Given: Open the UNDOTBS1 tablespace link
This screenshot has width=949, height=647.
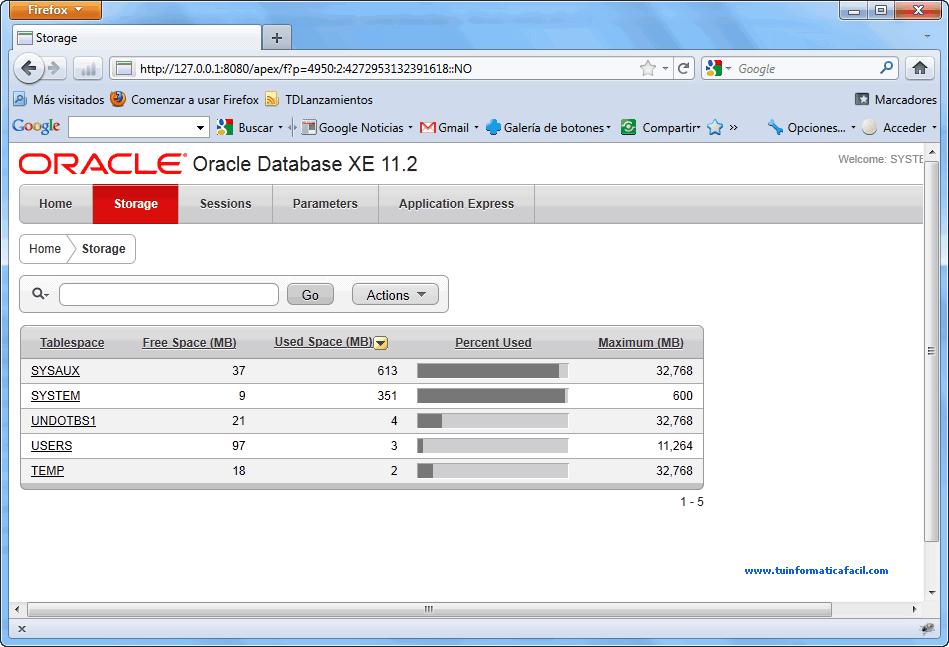Looking at the screenshot, I should tap(63, 421).
